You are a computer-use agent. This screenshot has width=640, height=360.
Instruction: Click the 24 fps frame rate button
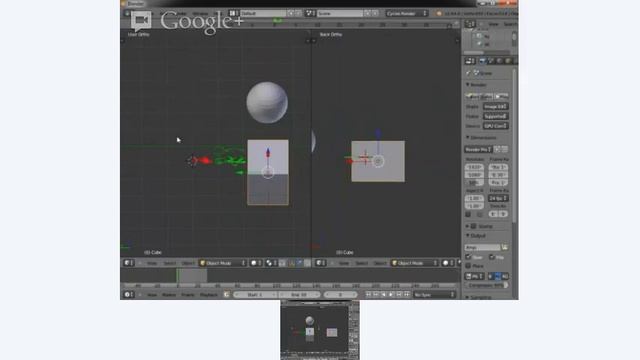point(498,198)
